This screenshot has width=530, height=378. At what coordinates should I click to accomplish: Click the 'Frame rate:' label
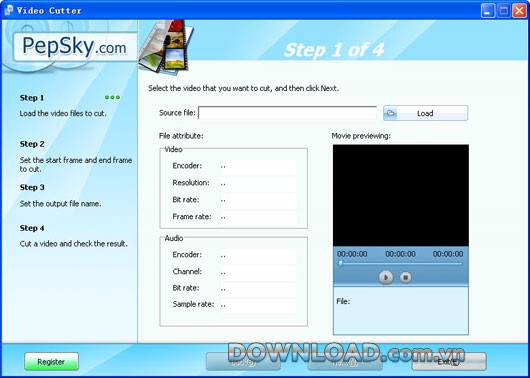pos(192,217)
